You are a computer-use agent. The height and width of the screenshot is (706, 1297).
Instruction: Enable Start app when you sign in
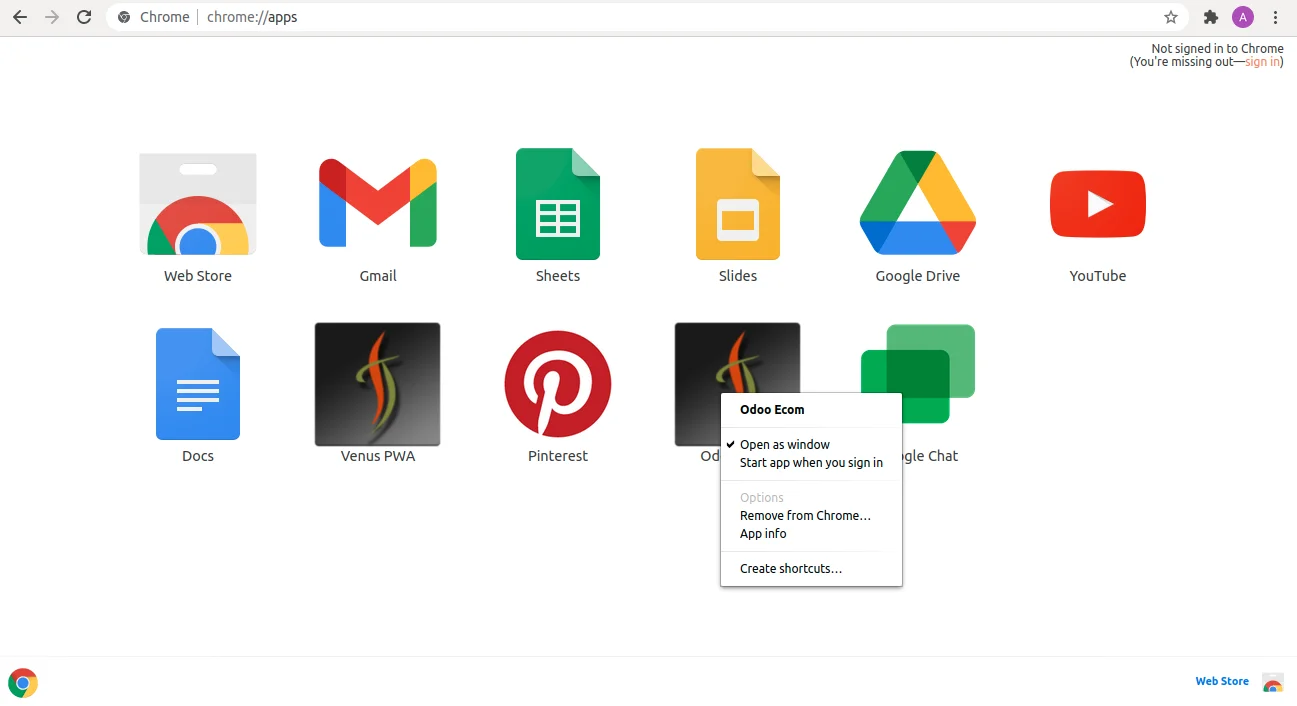[x=811, y=463]
